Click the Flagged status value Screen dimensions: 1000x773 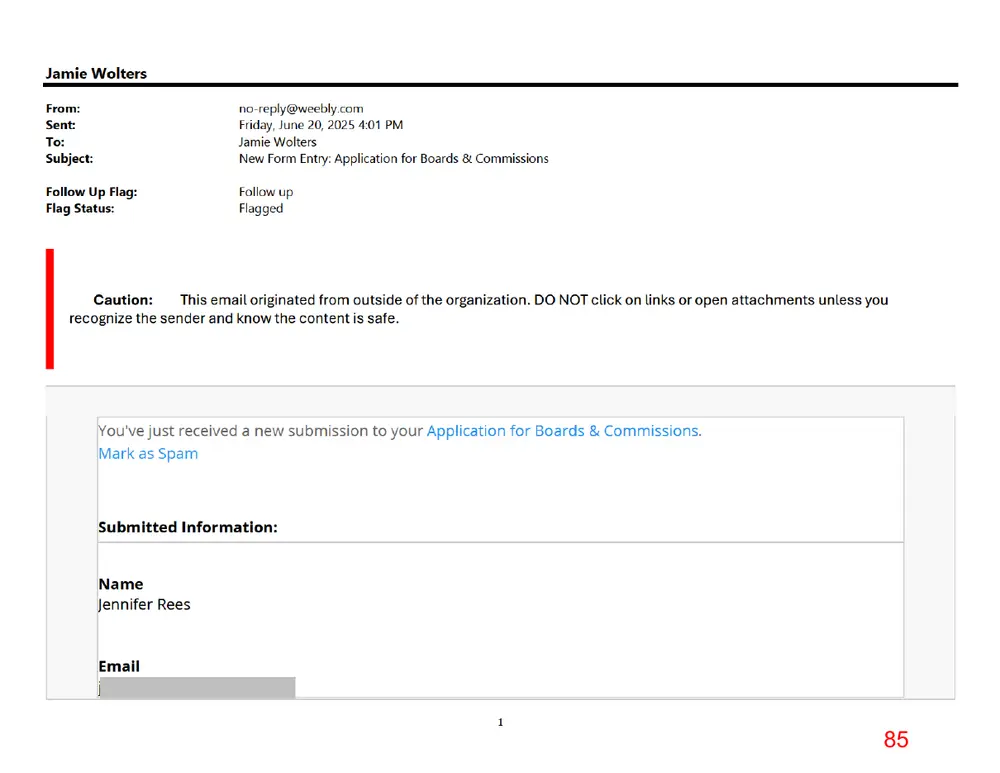point(261,209)
